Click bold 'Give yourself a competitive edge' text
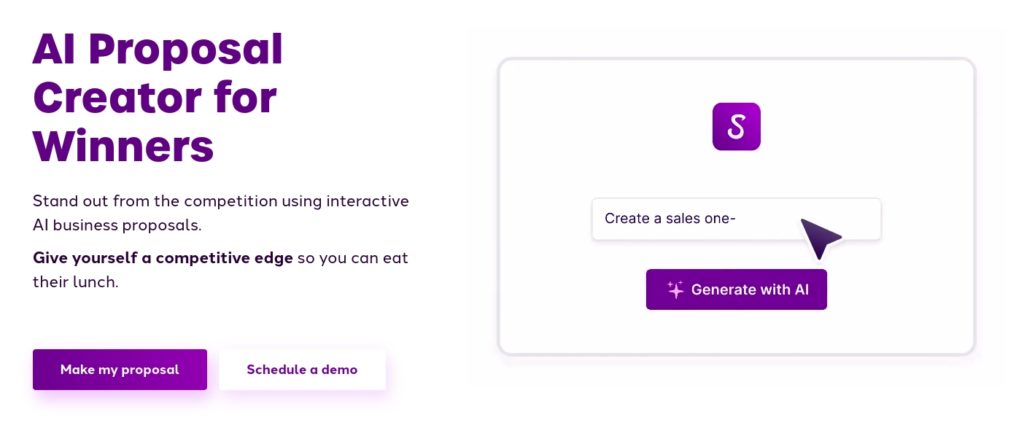Image resolution: width=1024 pixels, height=444 pixels. [x=163, y=258]
